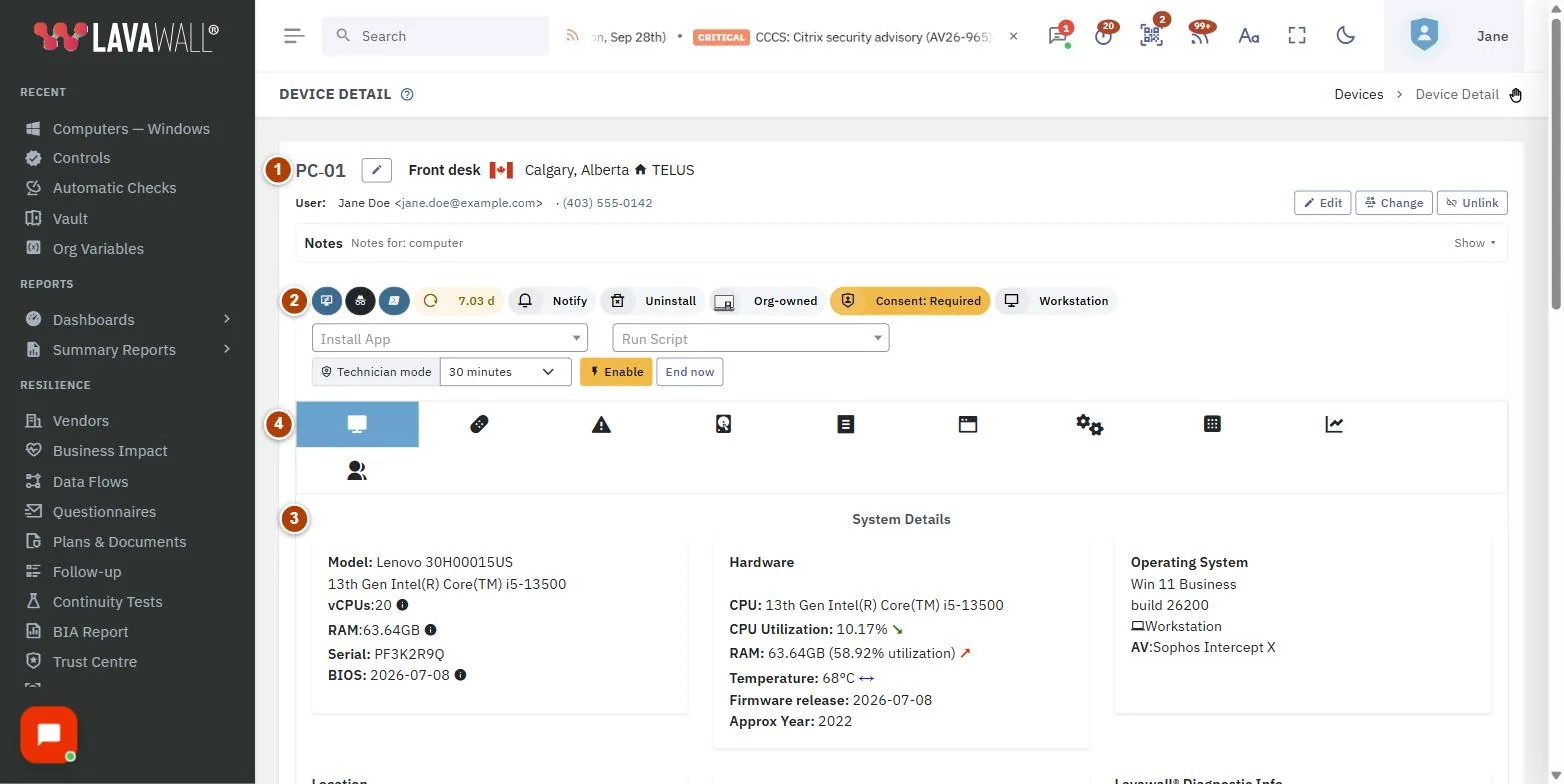The image size is (1564, 784).
Task: Open the 30 minutes duration dropdown
Action: [506, 372]
